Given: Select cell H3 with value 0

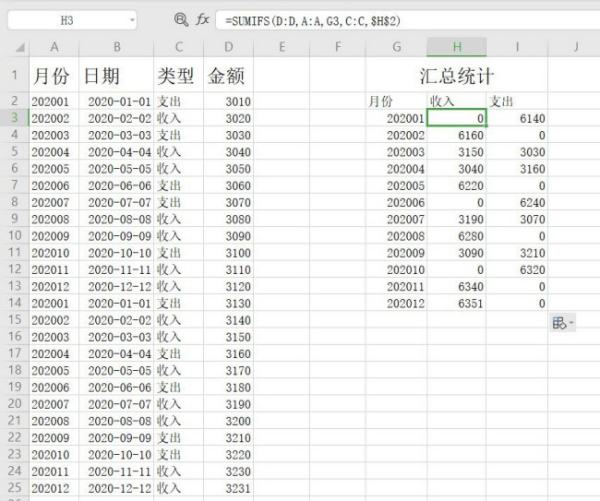Looking at the screenshot, I should [x=457, y=118].
